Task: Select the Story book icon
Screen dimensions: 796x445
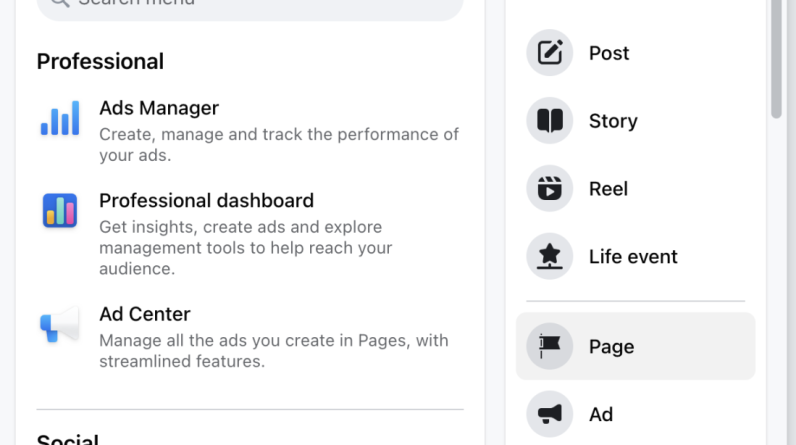Action: [x=550, y=121]
